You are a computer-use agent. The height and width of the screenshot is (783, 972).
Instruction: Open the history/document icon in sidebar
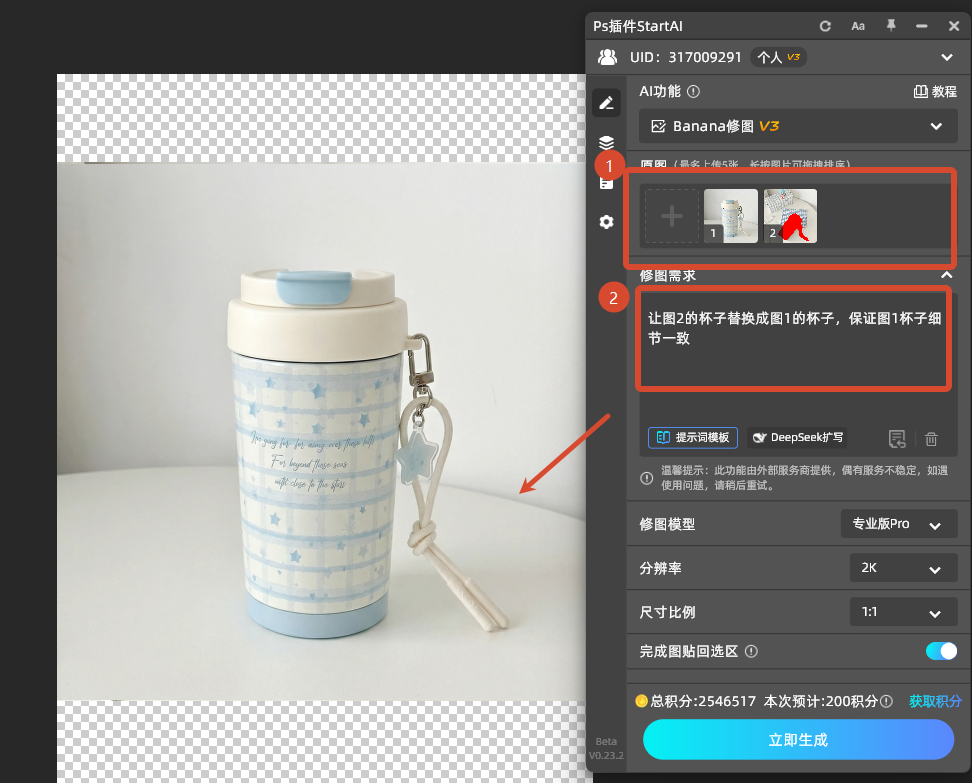[606, 182]
